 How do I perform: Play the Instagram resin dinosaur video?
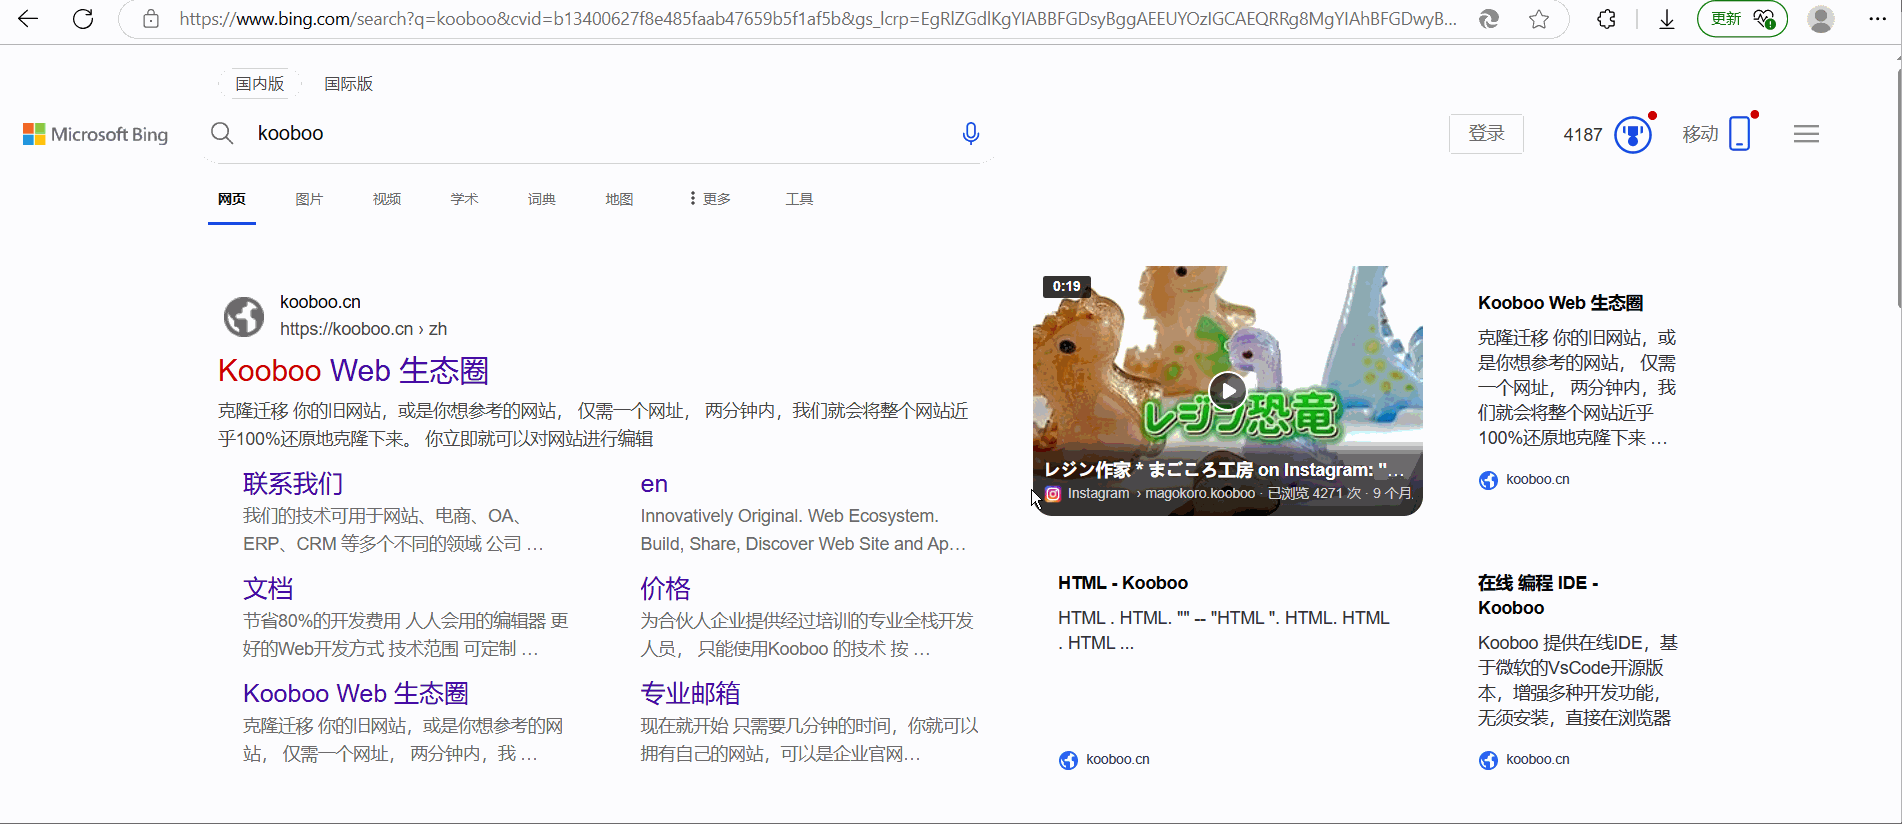pyautogui.click(x=1227, y=390)
